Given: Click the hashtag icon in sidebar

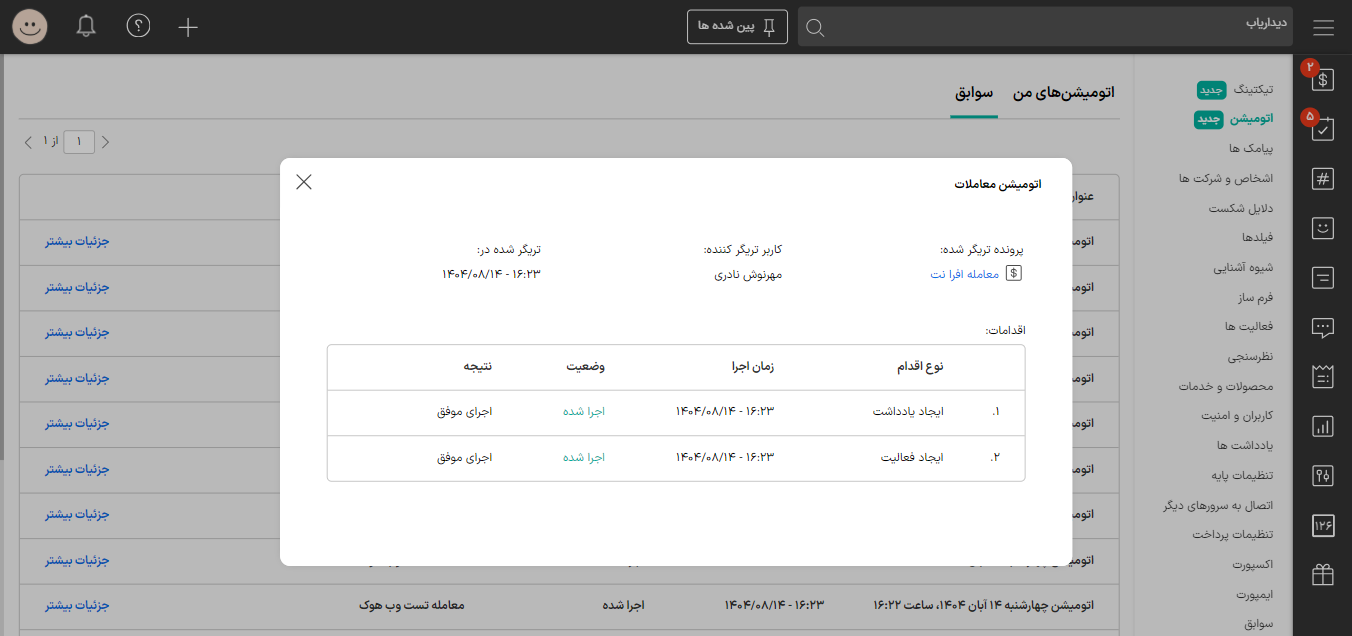Looking at the screenshot, I should coord(1323,179).
